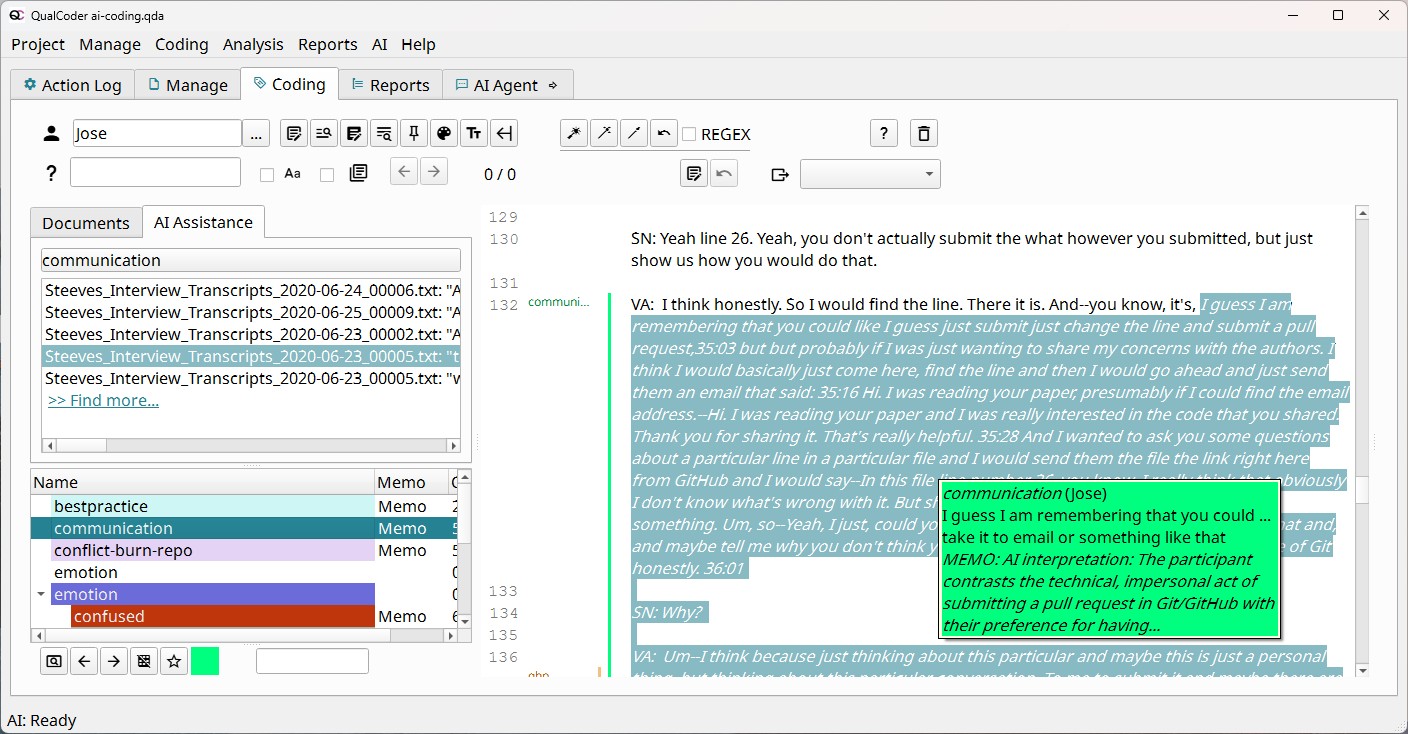Switch to the AI Agent tab
Screen dimensions: 1408x734
pyautogui.click(x=507, y=85)
